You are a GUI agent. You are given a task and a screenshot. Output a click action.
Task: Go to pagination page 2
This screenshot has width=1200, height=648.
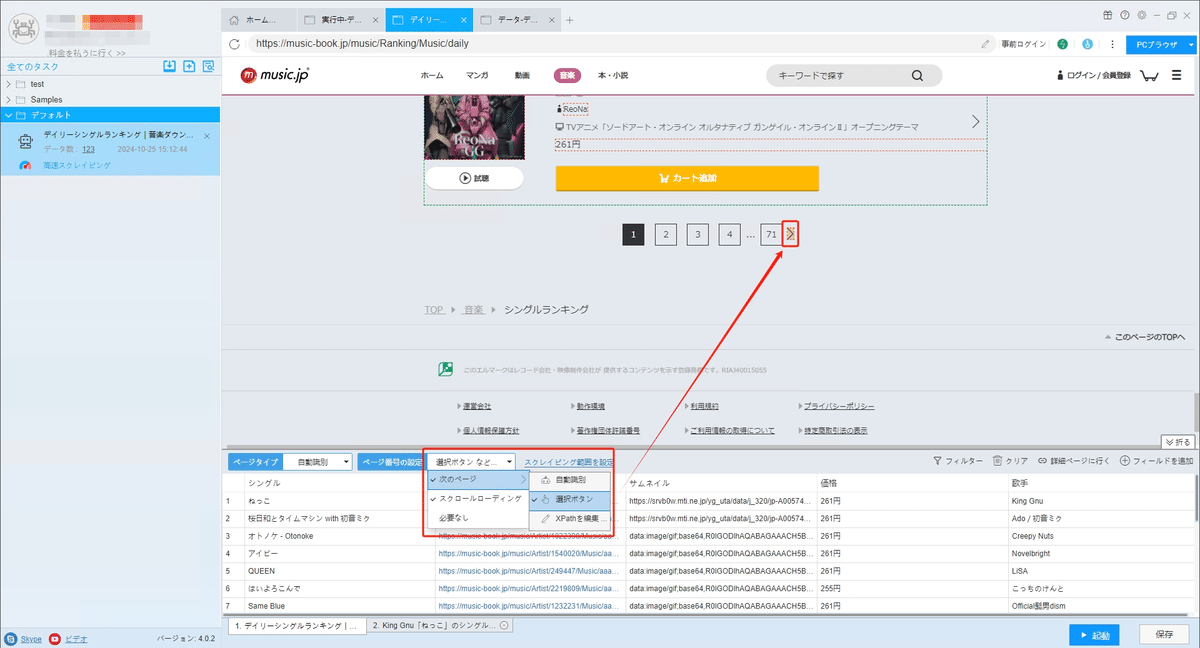point(665,234)
